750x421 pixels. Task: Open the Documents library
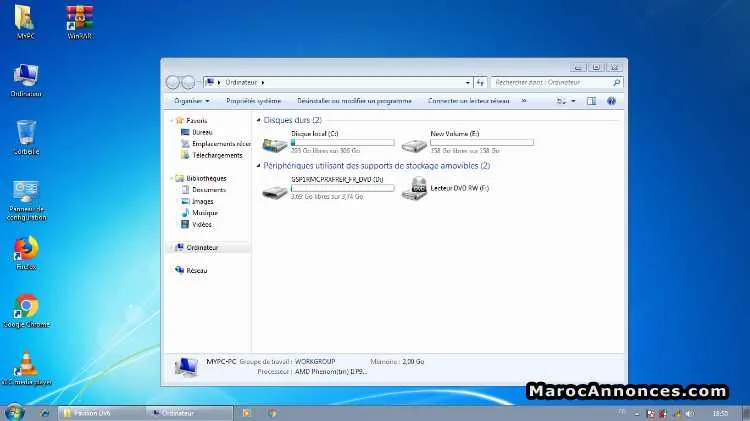tap(204, 190)
